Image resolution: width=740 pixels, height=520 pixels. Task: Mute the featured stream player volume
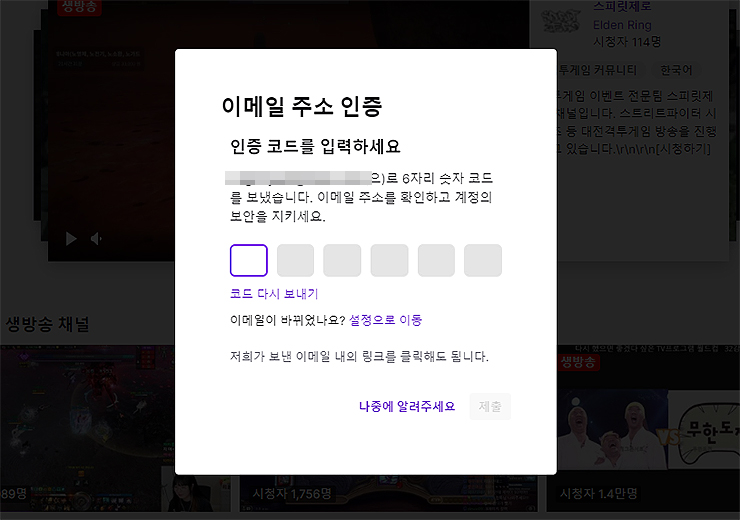pos(96,239)
